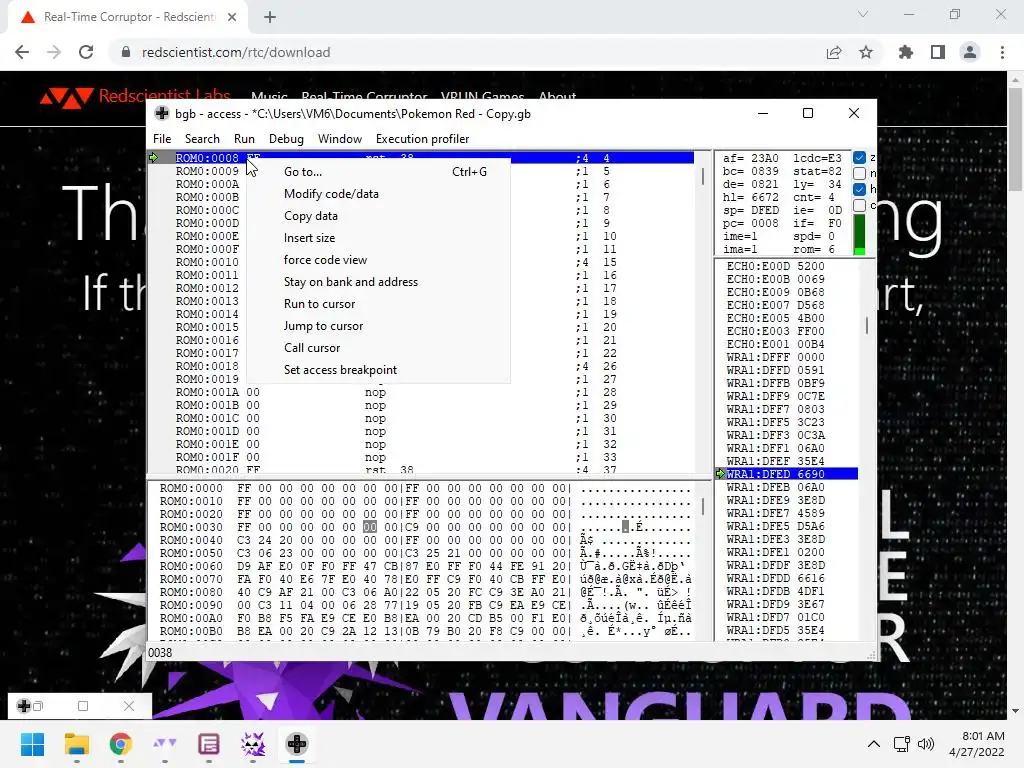Viewport: 1024px width, 768px height.
Task: Open the Chrome extensions puzzle icon
Action: [x=906, y=52]
